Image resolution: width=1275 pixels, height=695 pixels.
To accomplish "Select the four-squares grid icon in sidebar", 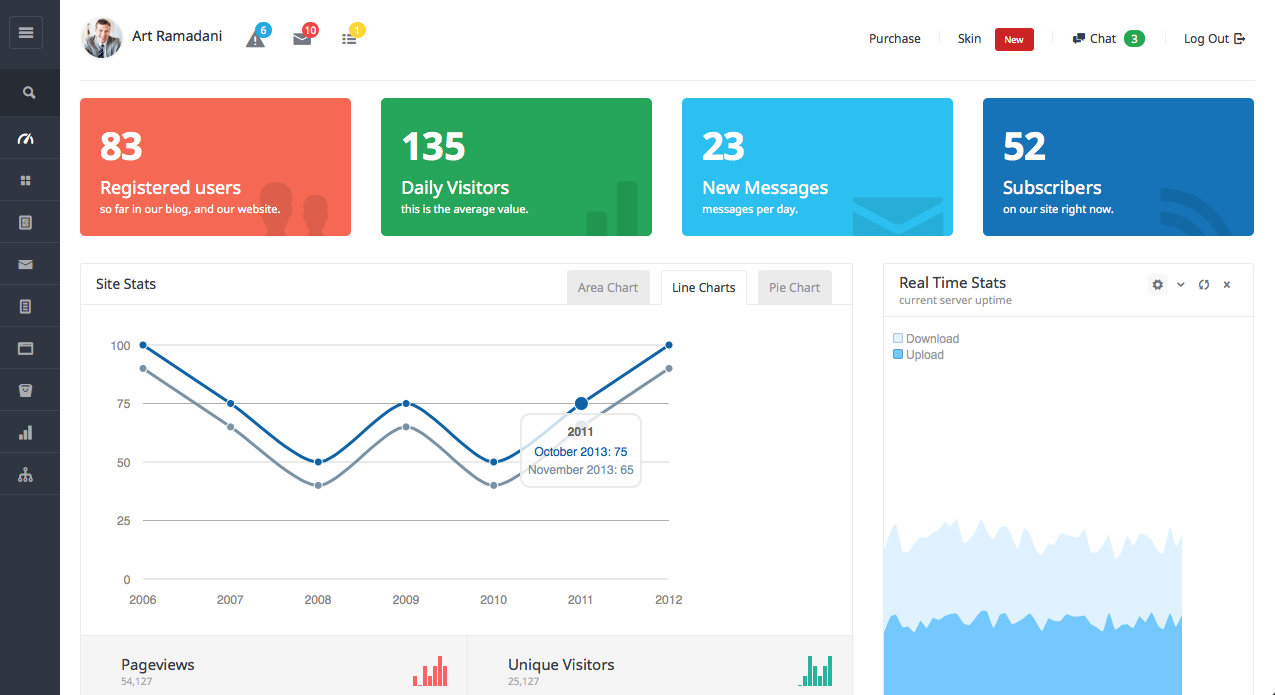I will point(26,181).
